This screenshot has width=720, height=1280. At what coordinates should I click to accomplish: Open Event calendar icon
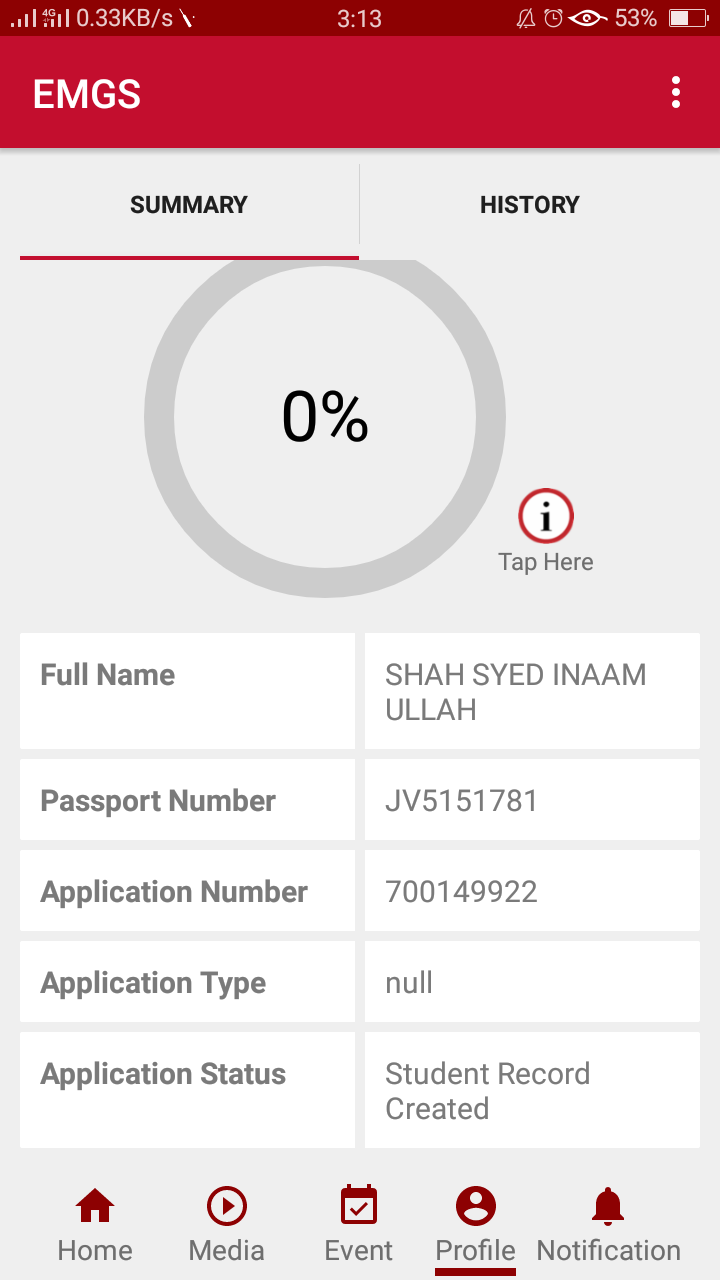point(359,1206)
